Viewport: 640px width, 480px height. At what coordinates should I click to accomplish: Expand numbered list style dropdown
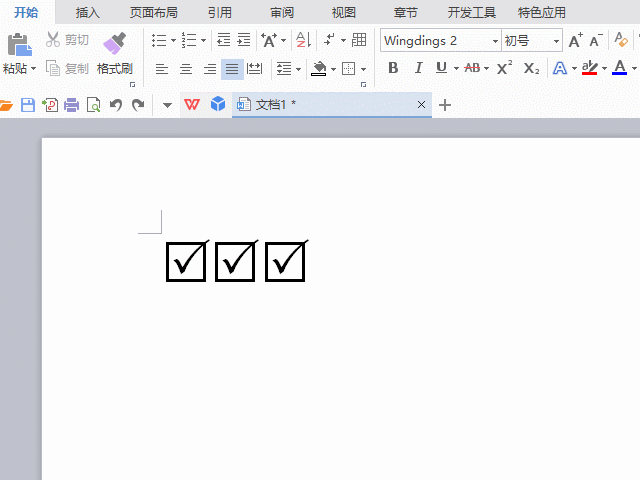203,40
